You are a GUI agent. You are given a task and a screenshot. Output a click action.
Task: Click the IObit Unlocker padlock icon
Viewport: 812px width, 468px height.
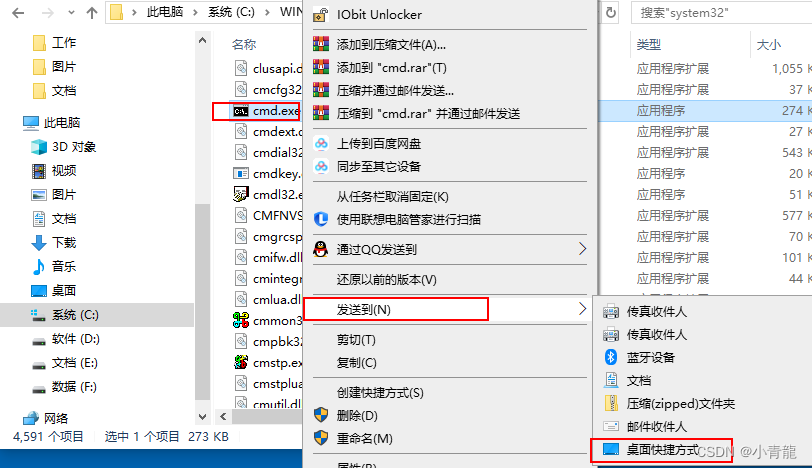point(321,15)
